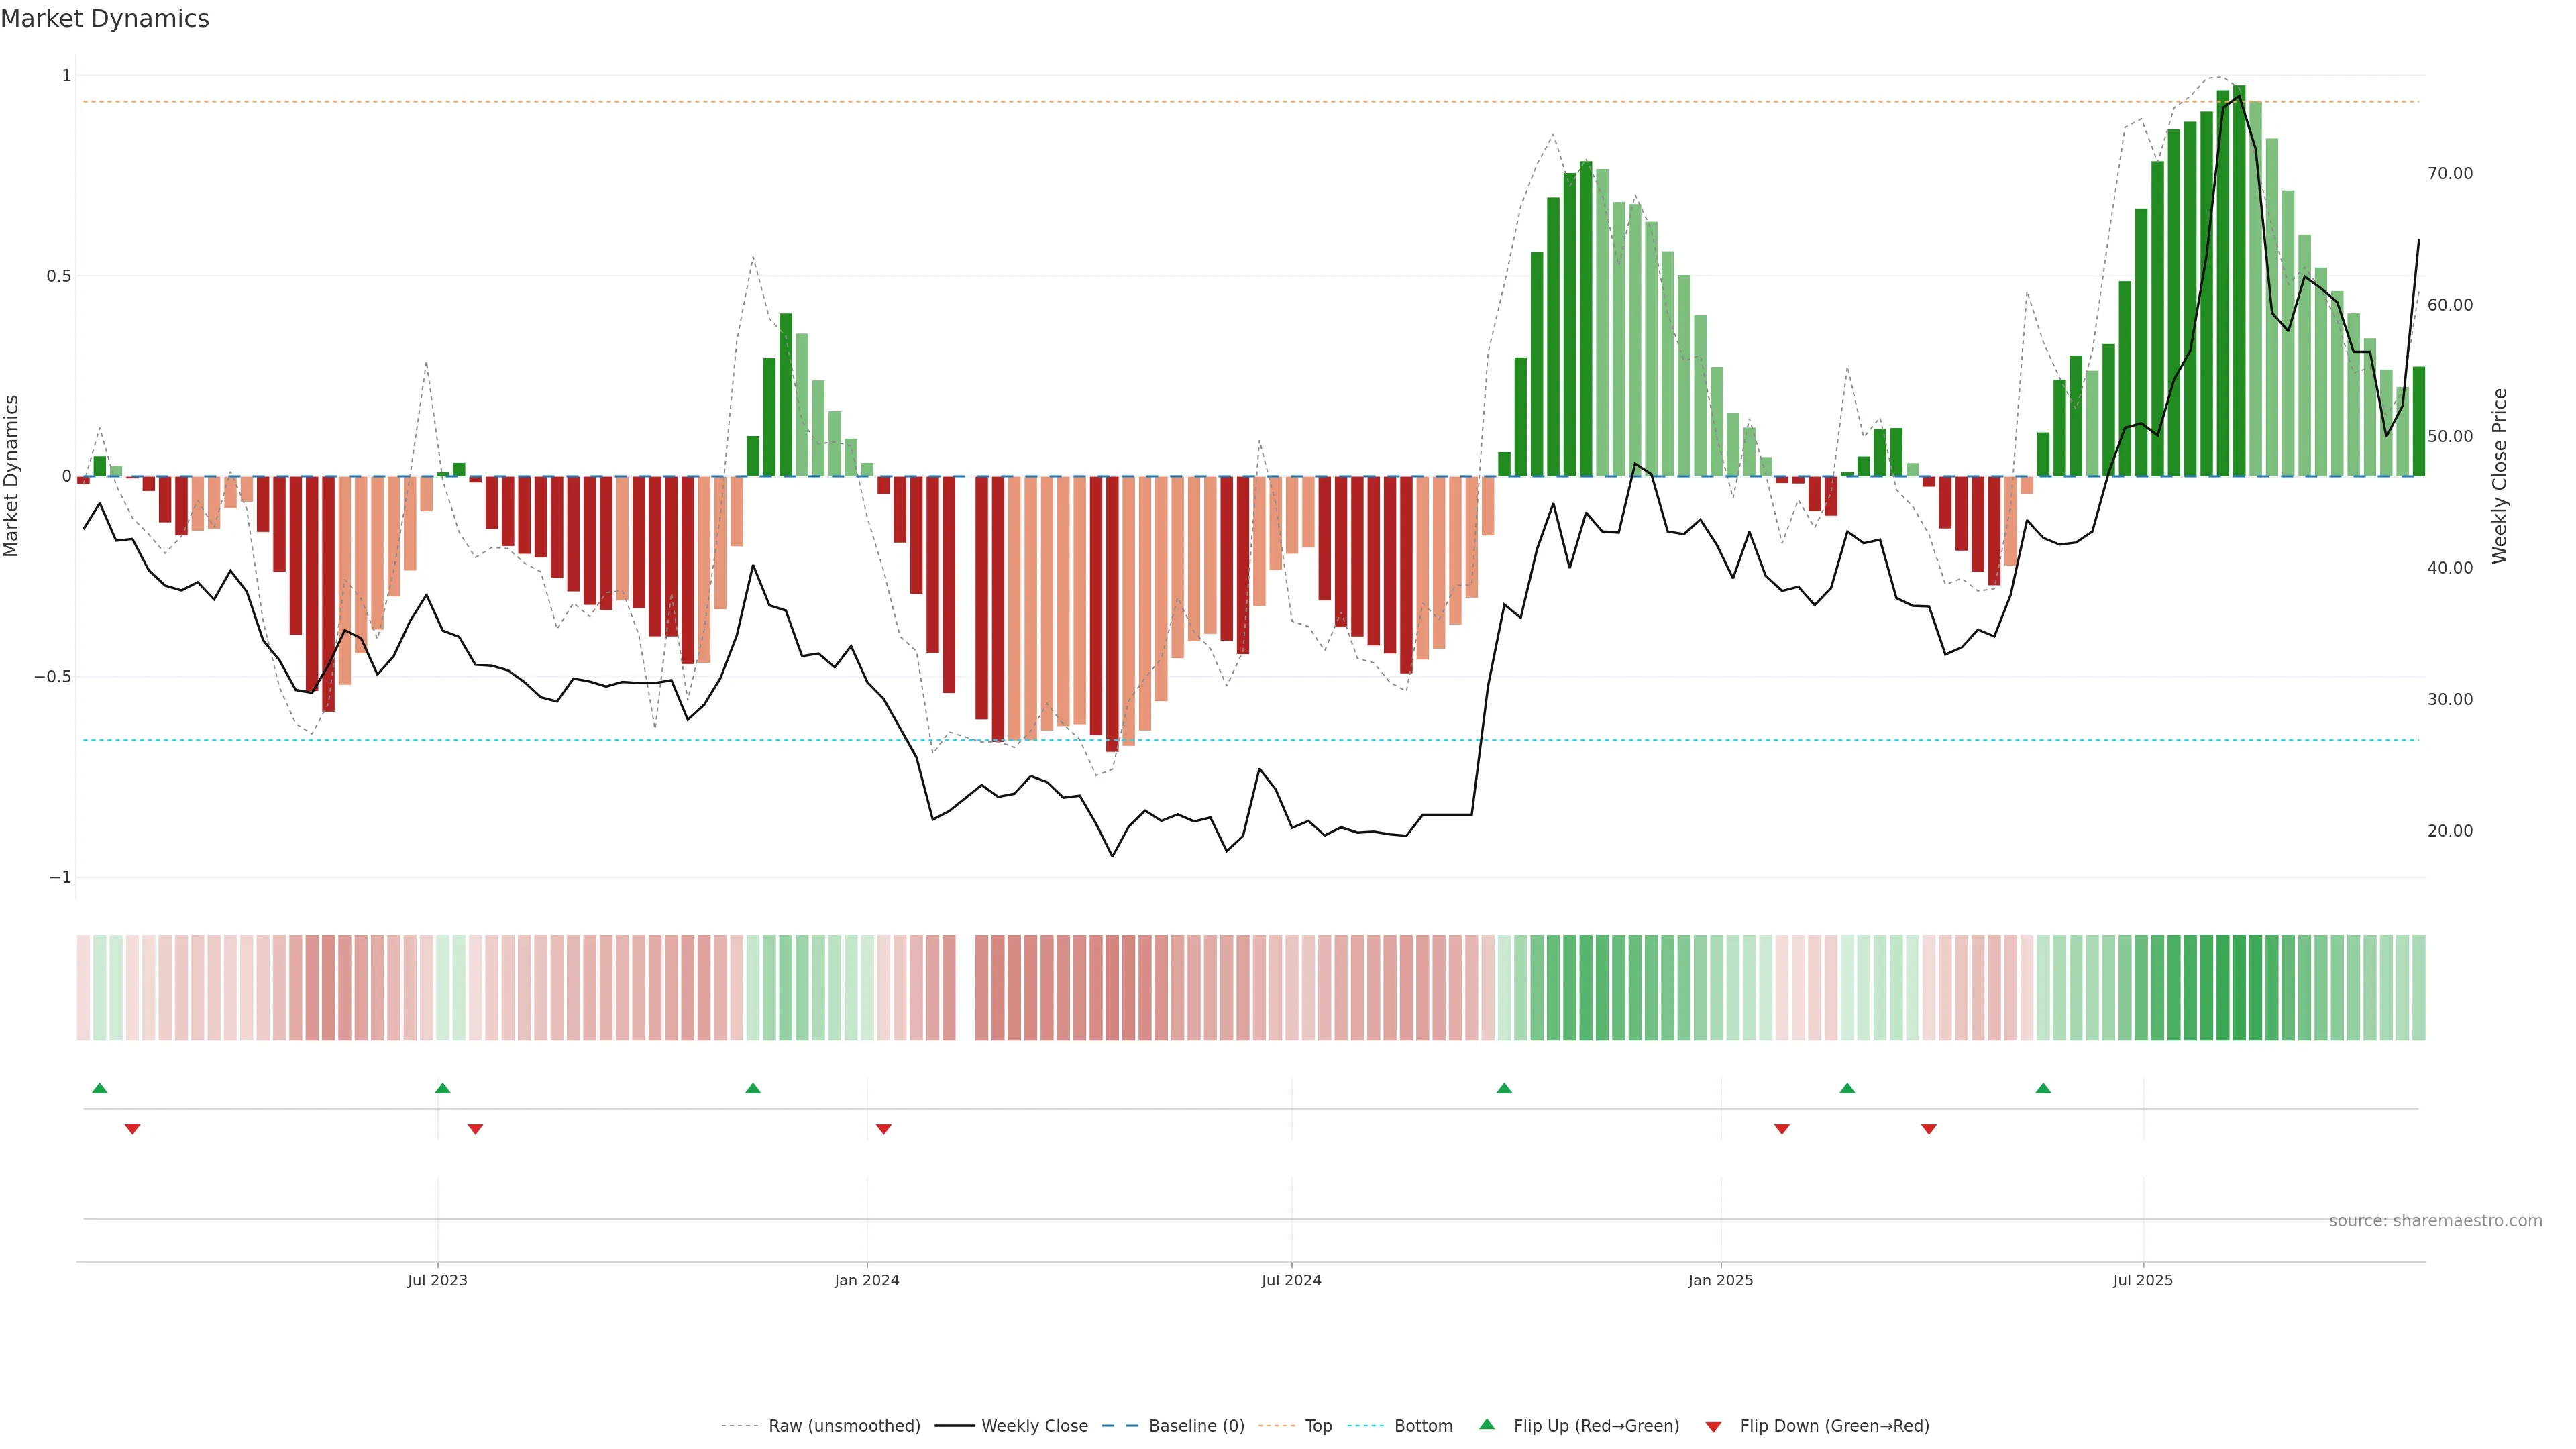
Task: Click the rightmost green Flip Up triangle marker
Action: point(2043,1088)
